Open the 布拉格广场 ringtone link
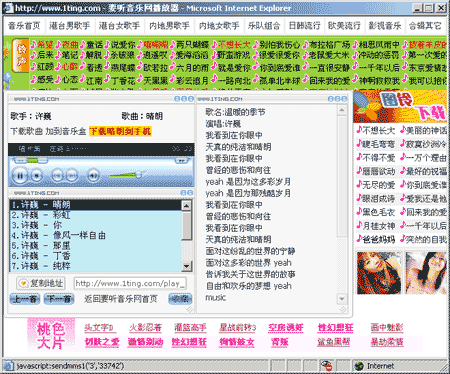 pos(330,44)
